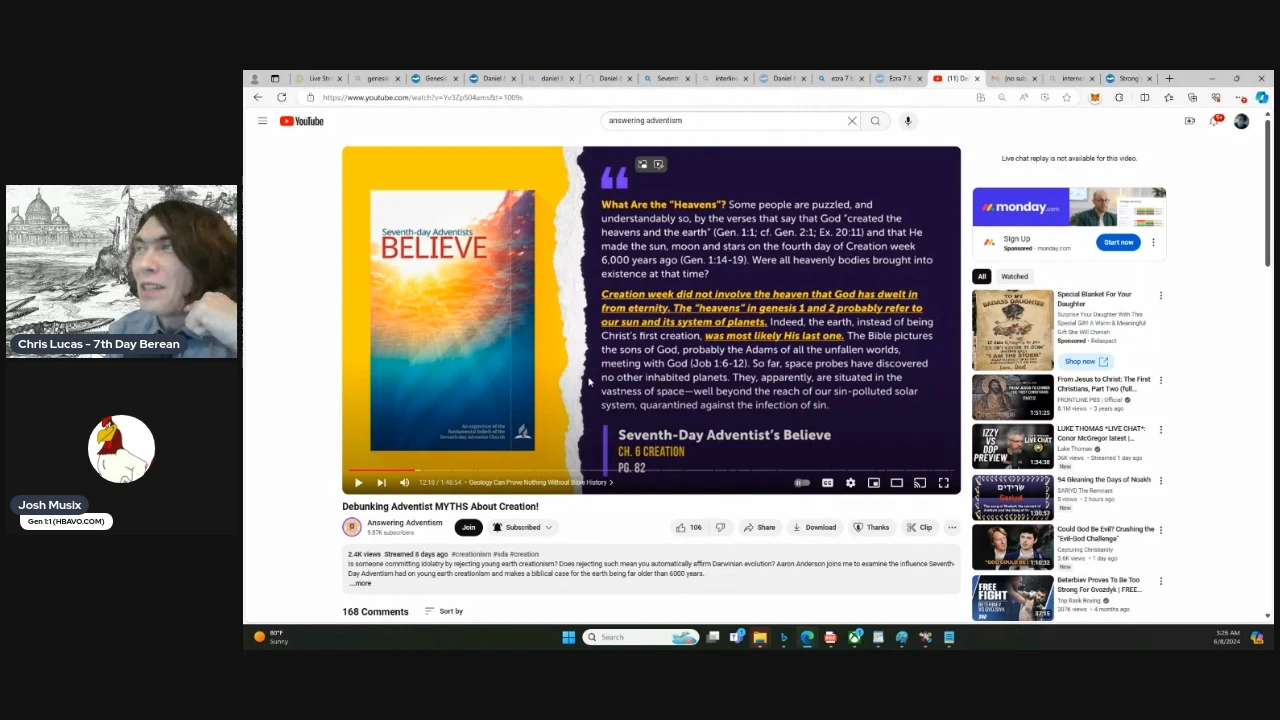The width and height of the screenshot is (1280, 720).
Task: Click 'Shop now' on the blanket ad
Action: [x=1085, y=361]
